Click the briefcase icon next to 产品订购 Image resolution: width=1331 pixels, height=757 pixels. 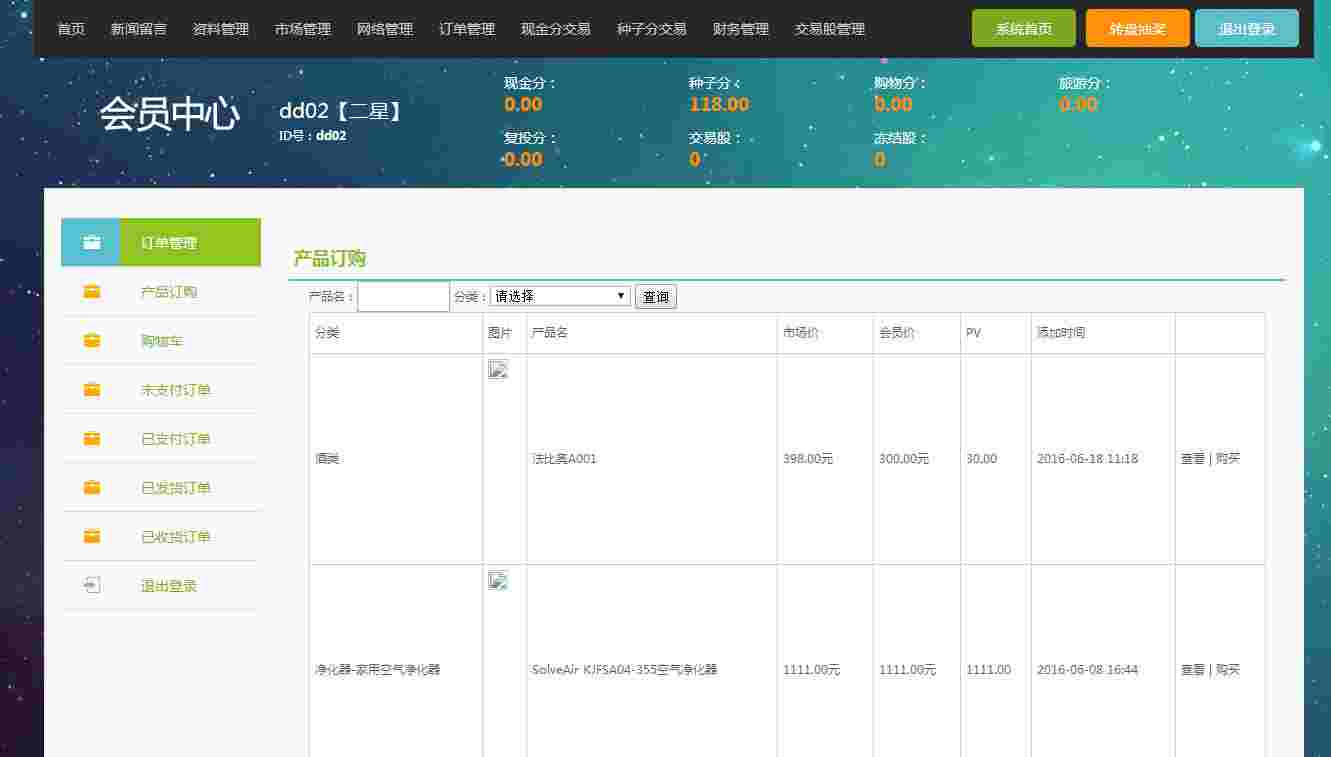tap(91, 292)
